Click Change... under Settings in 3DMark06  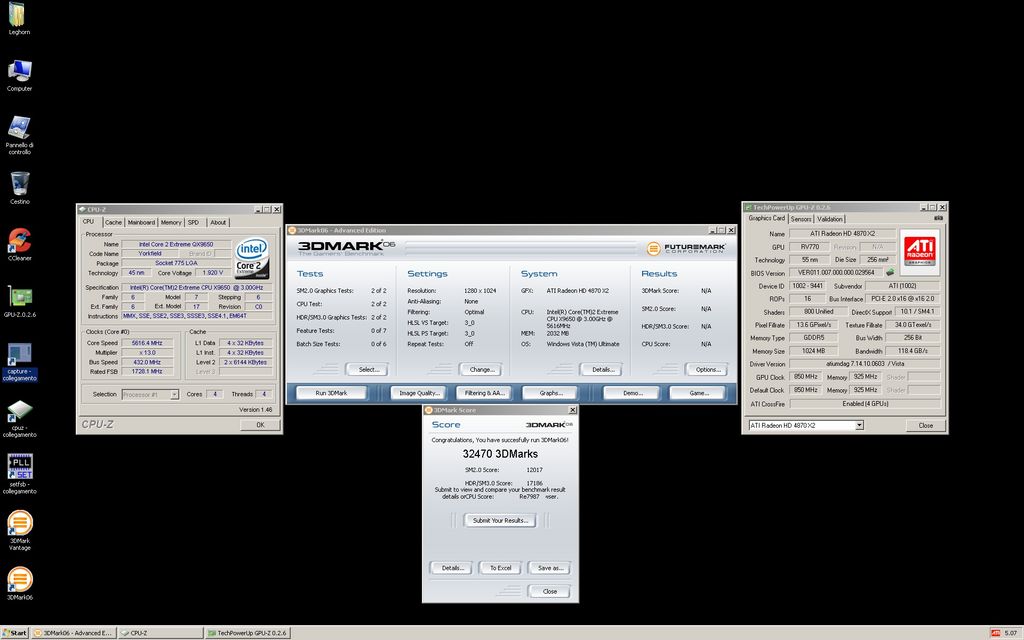coord(481,370)
